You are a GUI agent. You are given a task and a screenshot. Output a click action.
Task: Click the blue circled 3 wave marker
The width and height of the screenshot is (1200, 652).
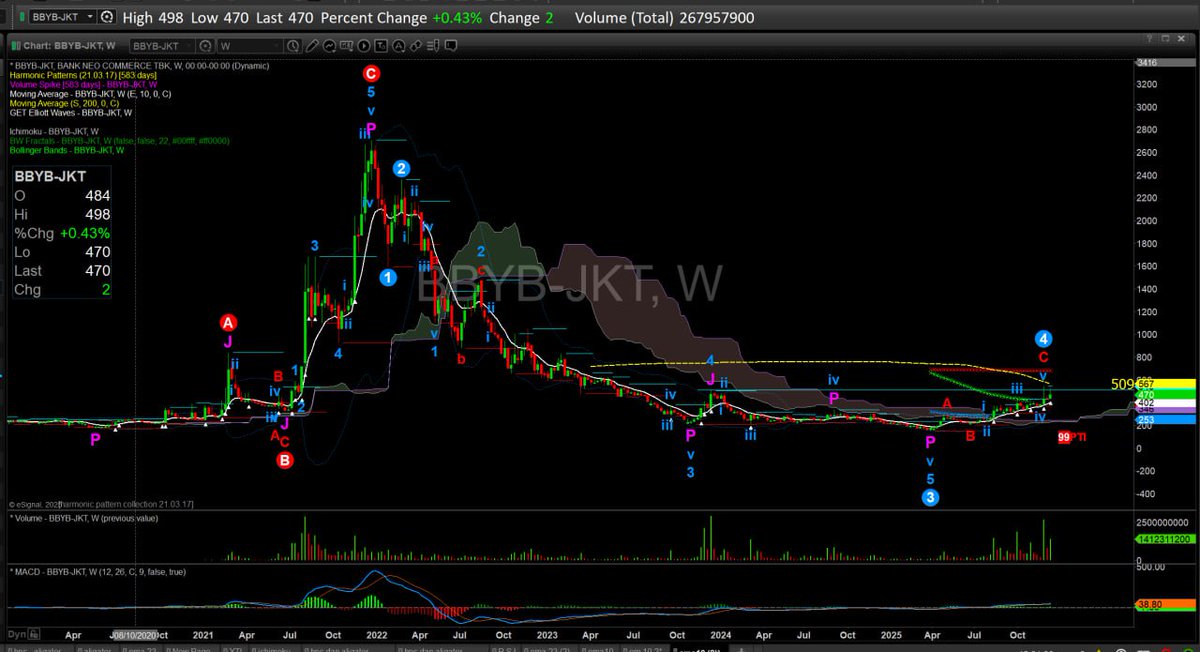[x=931, y=498]
